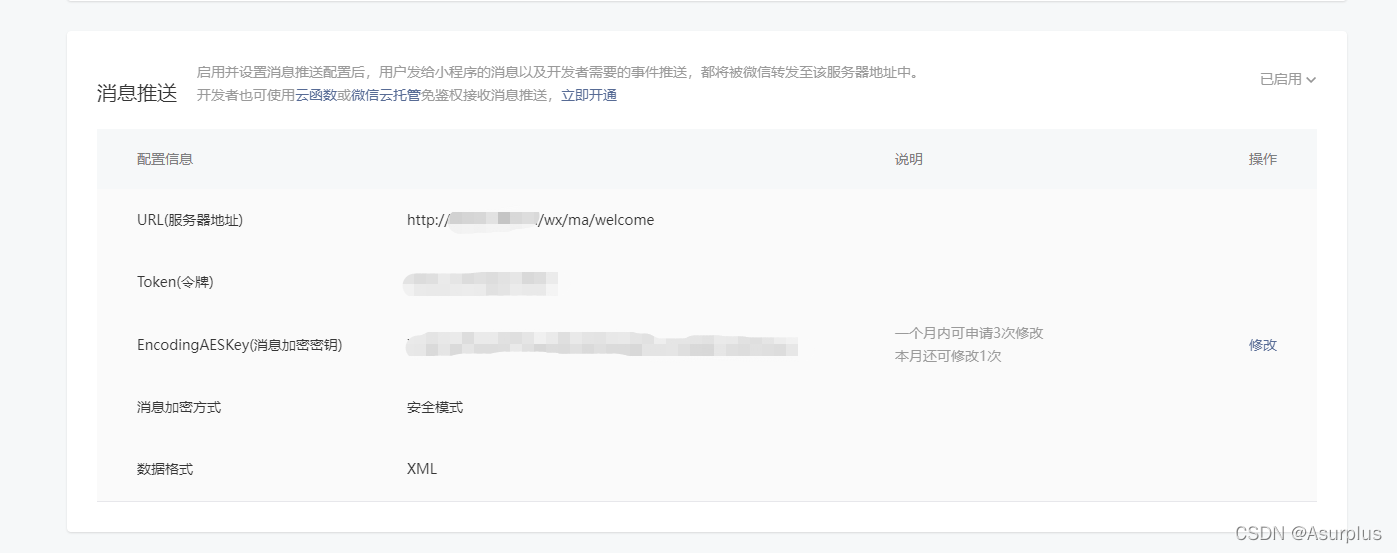Click the 说明 column header

(x=909, y=159)
